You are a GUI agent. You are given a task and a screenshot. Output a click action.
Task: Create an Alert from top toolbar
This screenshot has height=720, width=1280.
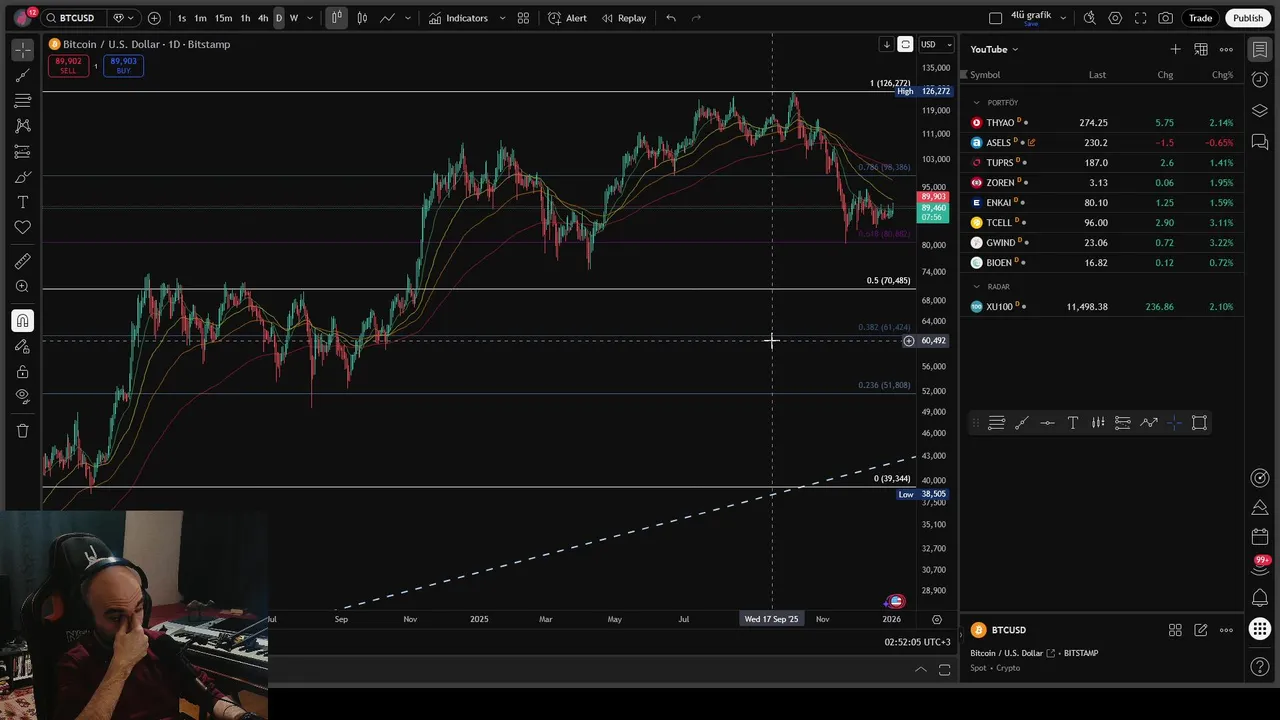click(x=567, y=18)
